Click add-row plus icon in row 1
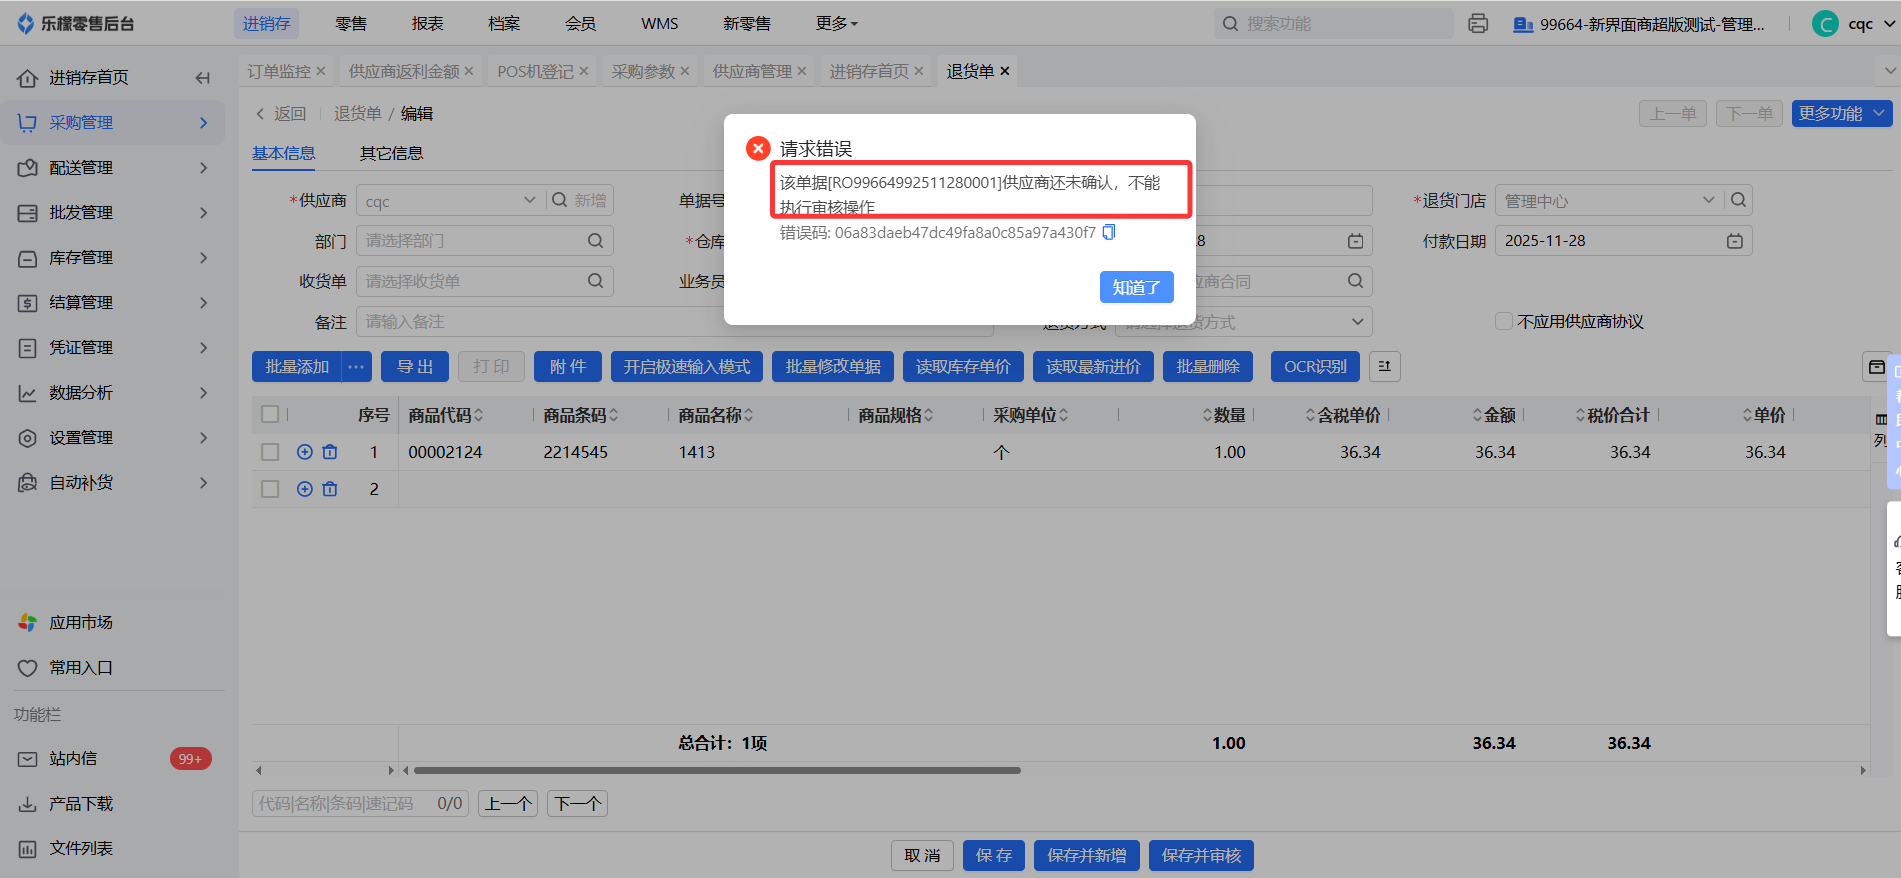 tap(305, 452)
